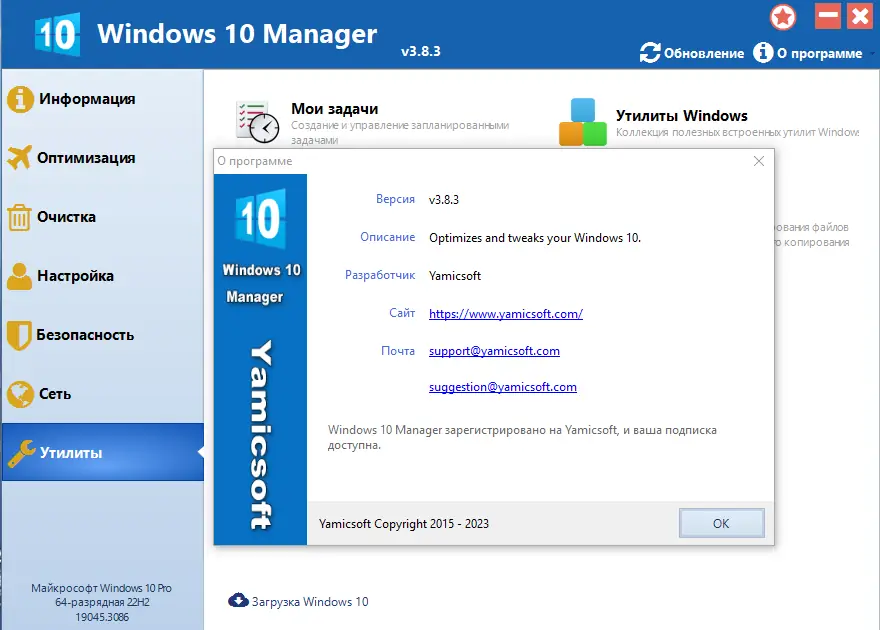Click the info icon beside О программе

click(763, 52)
